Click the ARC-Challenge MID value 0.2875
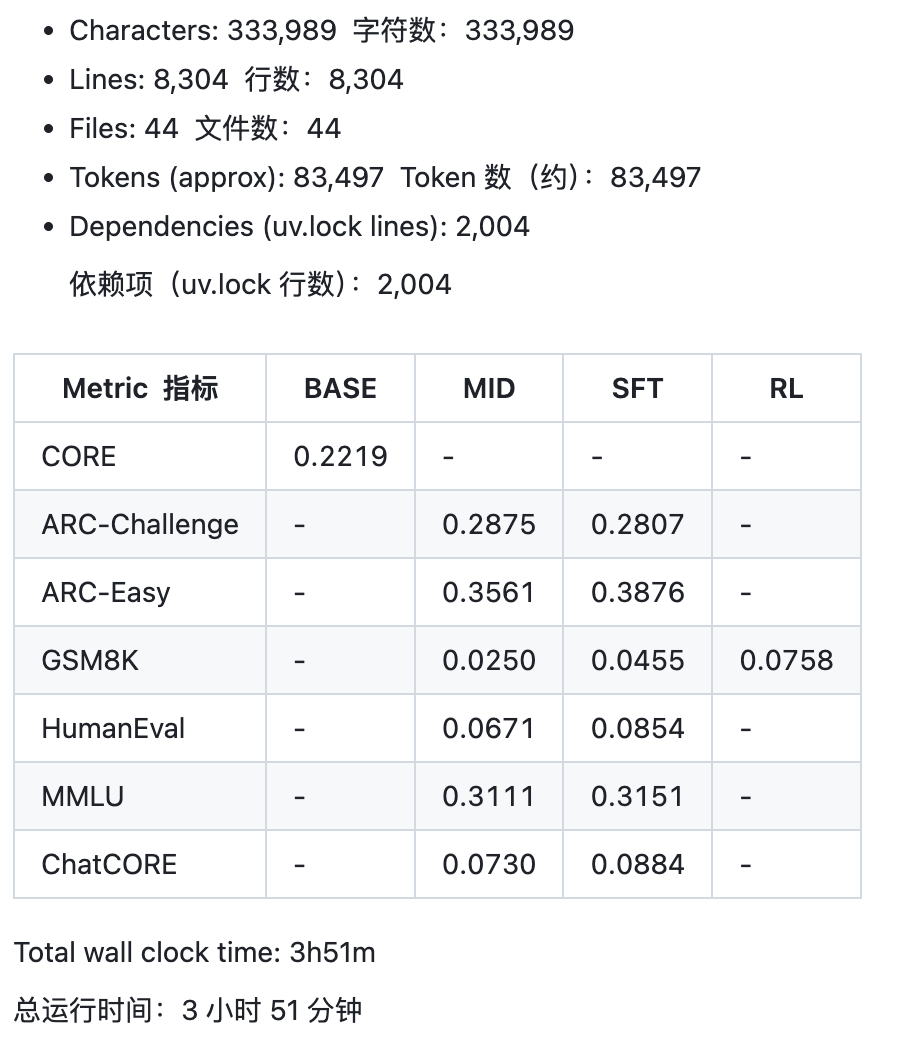The height and width of the screenshot is (1038, 922). tap(489, 525)
